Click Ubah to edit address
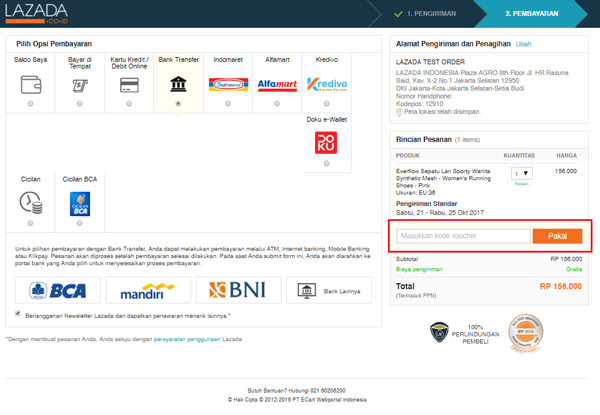Screen dimensions: 600x415 (x=523, y=44)
